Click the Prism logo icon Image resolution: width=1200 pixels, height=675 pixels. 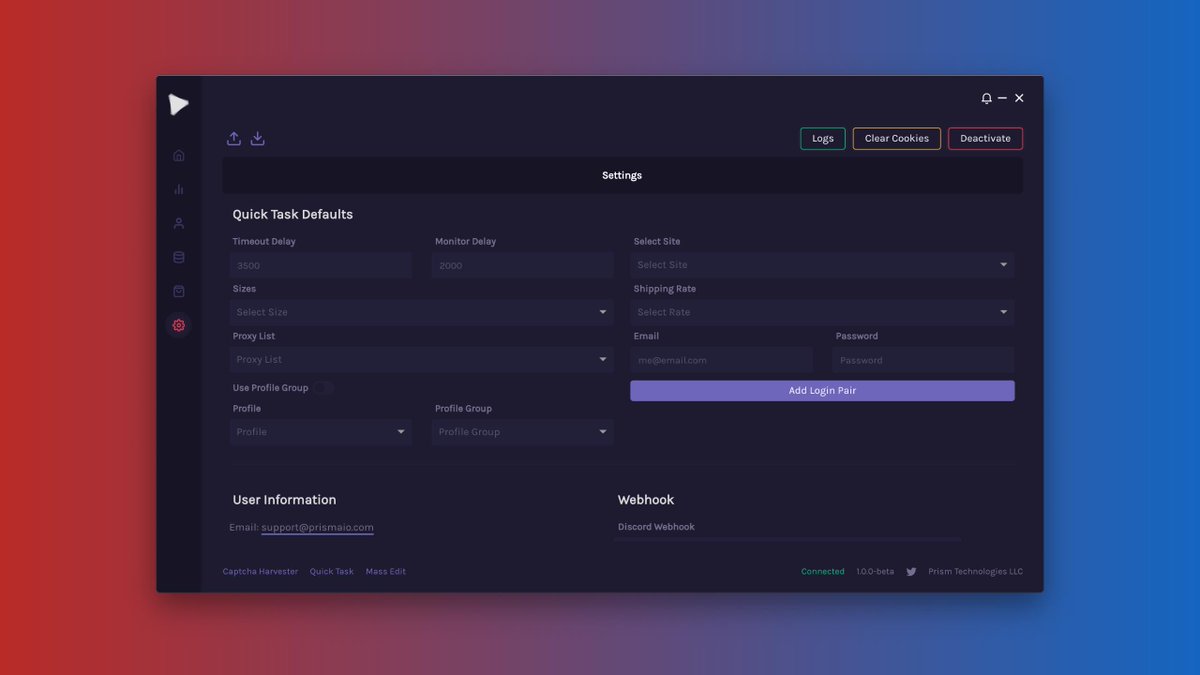click(x=178, y=104)
